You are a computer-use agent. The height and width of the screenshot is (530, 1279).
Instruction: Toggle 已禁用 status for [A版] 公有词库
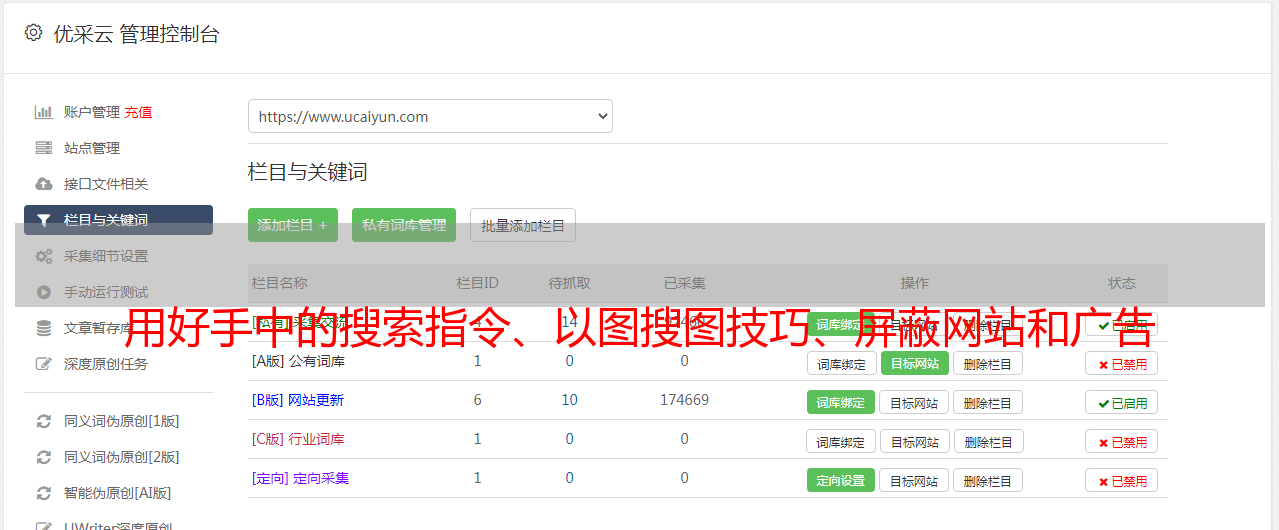(1122, 364)
